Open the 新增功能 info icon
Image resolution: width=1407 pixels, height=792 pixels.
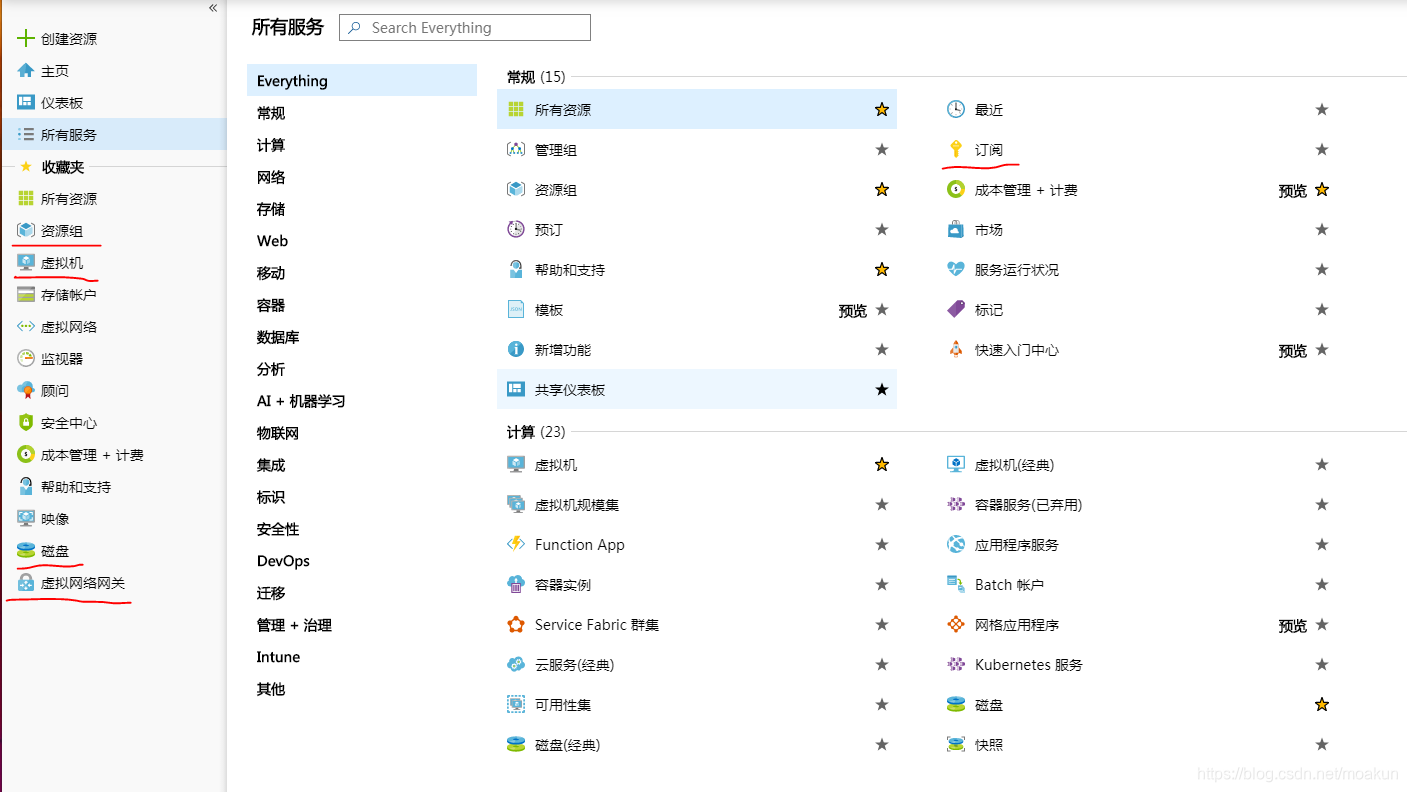(516, 349)
